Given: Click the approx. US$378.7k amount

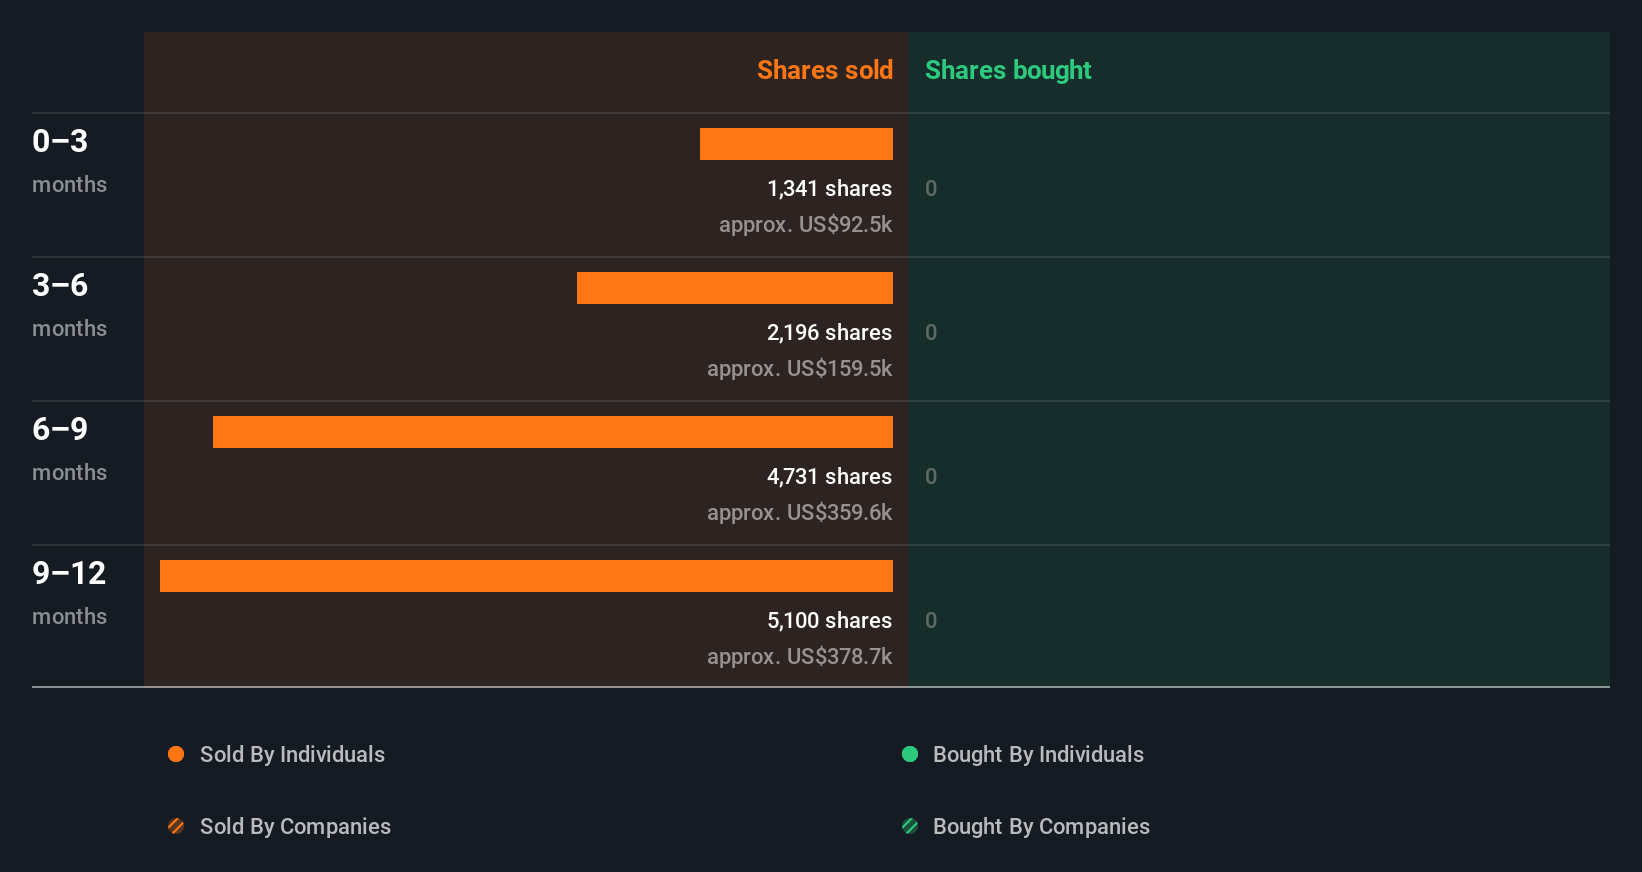Looking at the screenshot, I should tap(799, 656).
